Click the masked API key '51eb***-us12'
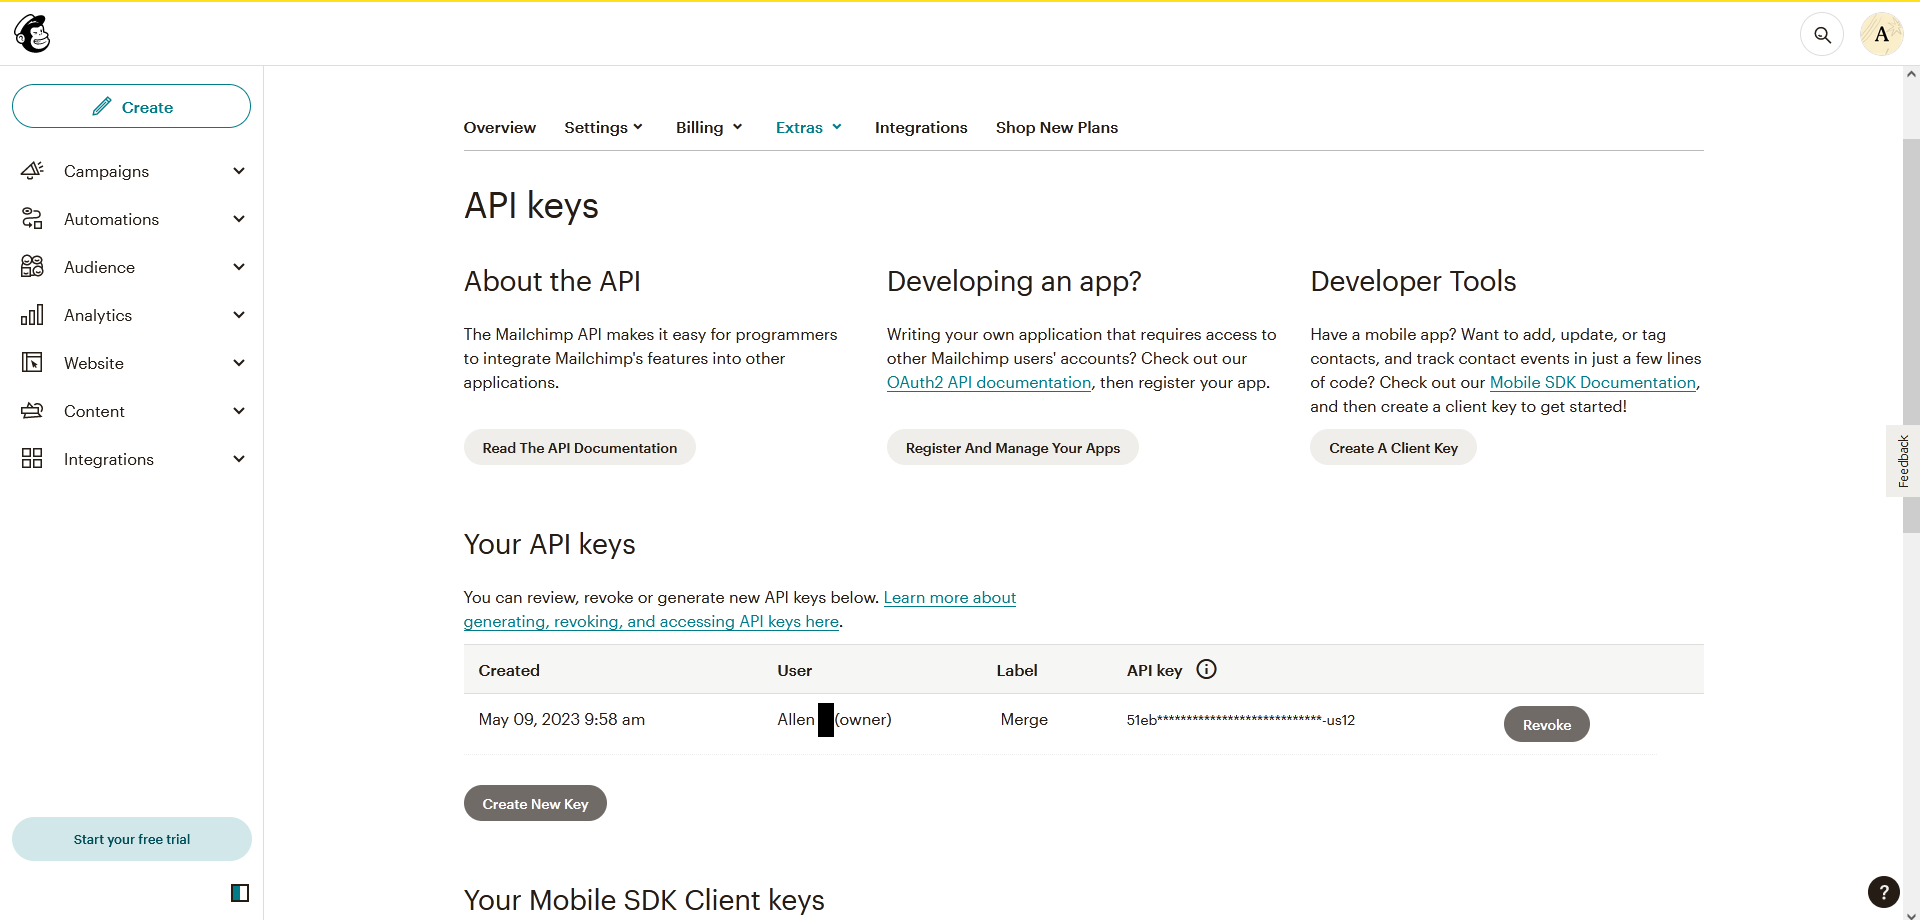Viewport: 1920px width, 920px height. click(1240, 720)
